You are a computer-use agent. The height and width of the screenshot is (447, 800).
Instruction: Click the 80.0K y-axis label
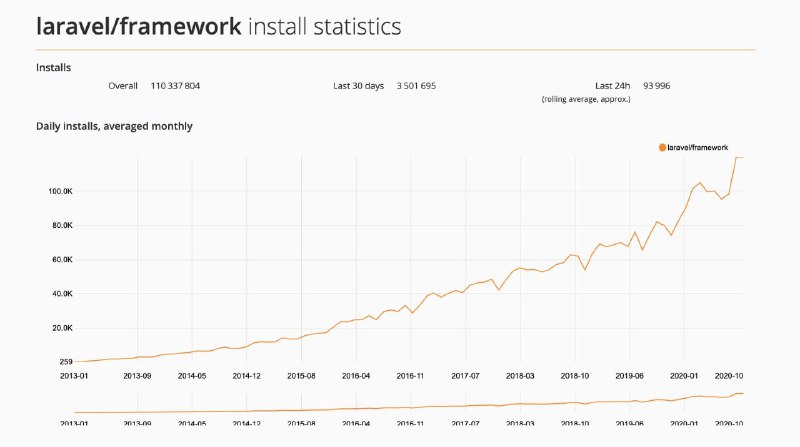click(62, 225)
